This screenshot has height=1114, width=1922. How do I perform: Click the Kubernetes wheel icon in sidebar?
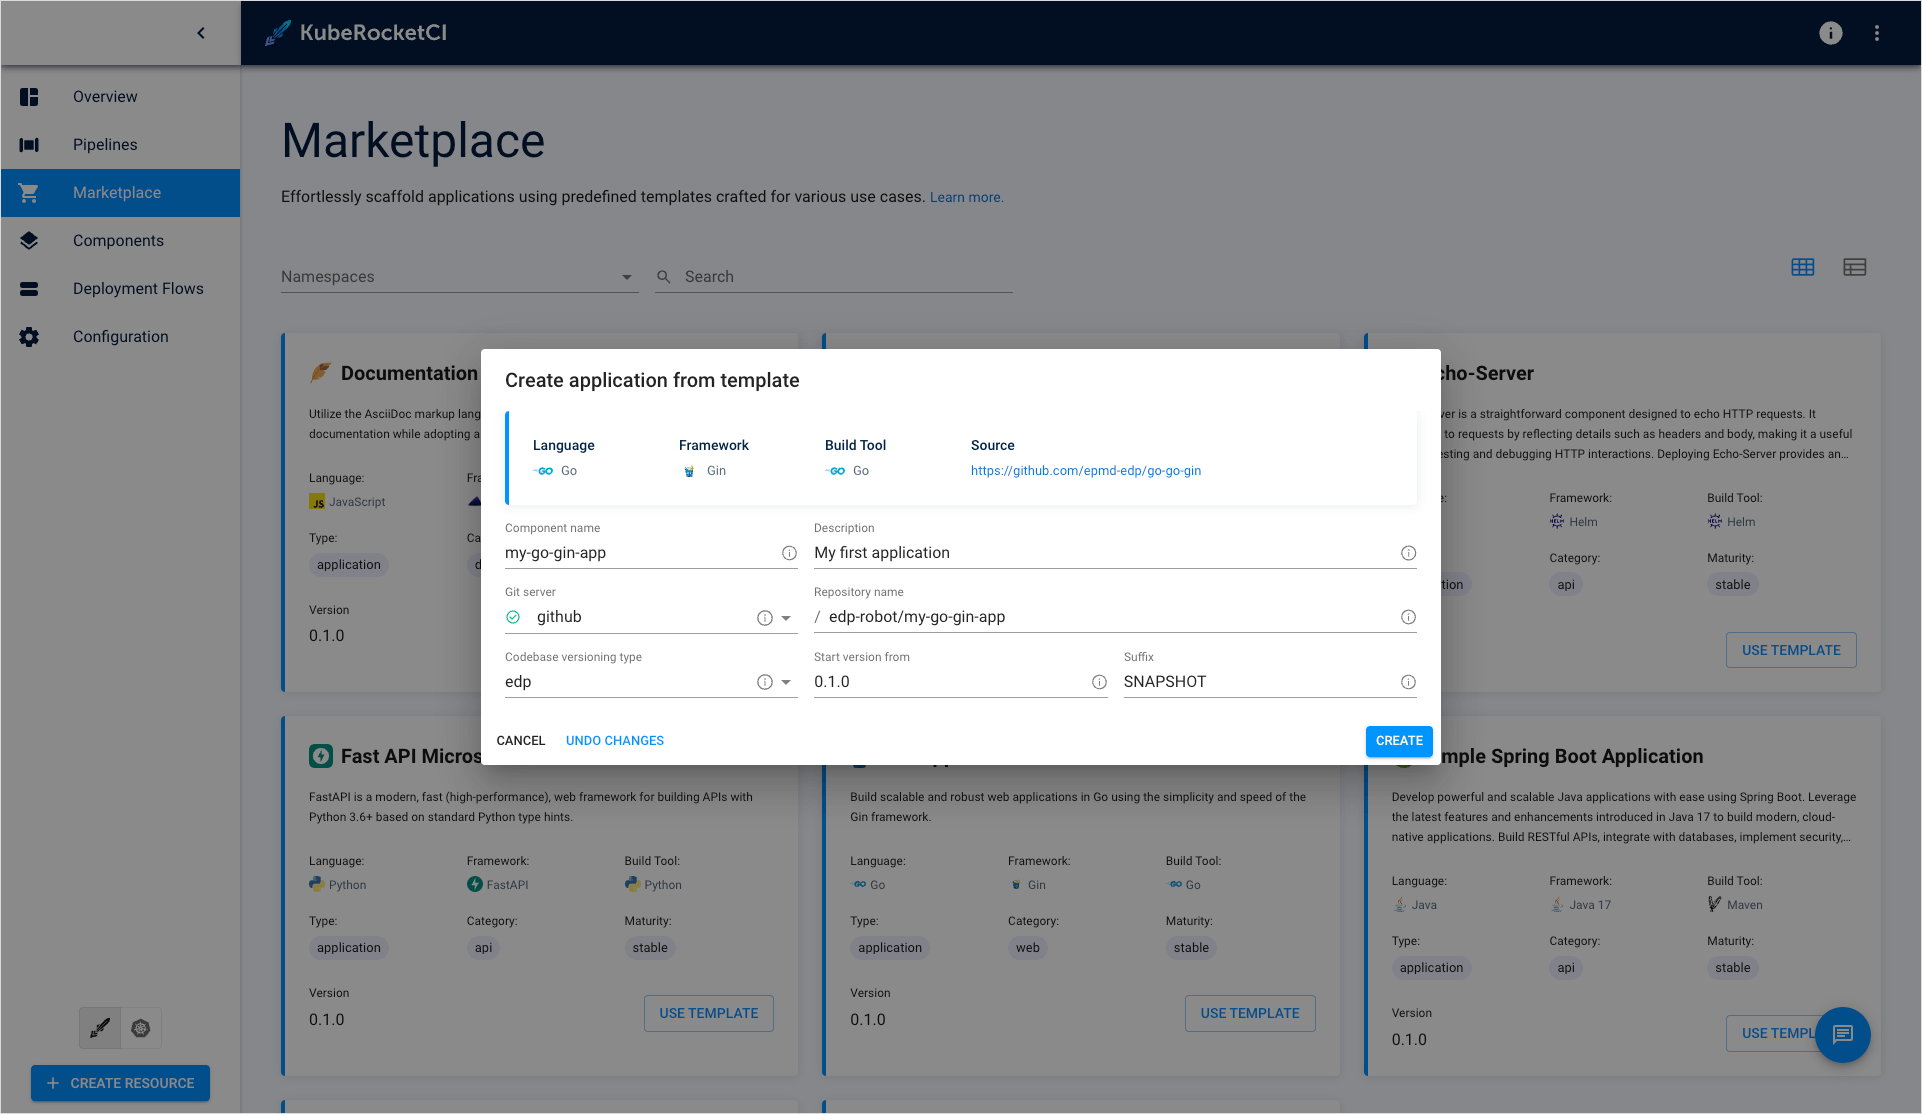click(x=141, y=1028)
